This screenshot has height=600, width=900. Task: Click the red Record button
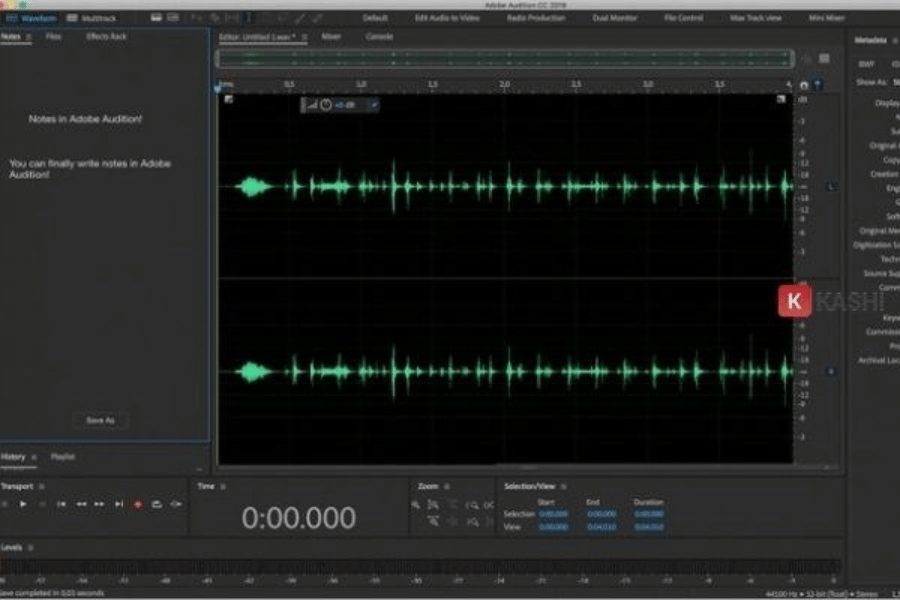pos(138,504)
